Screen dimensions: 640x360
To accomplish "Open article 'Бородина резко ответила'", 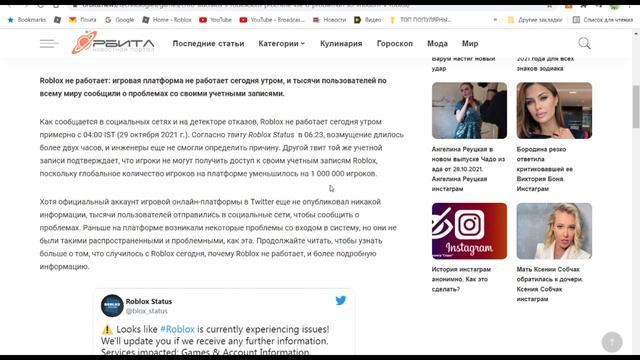I will (x=545, y=169).
